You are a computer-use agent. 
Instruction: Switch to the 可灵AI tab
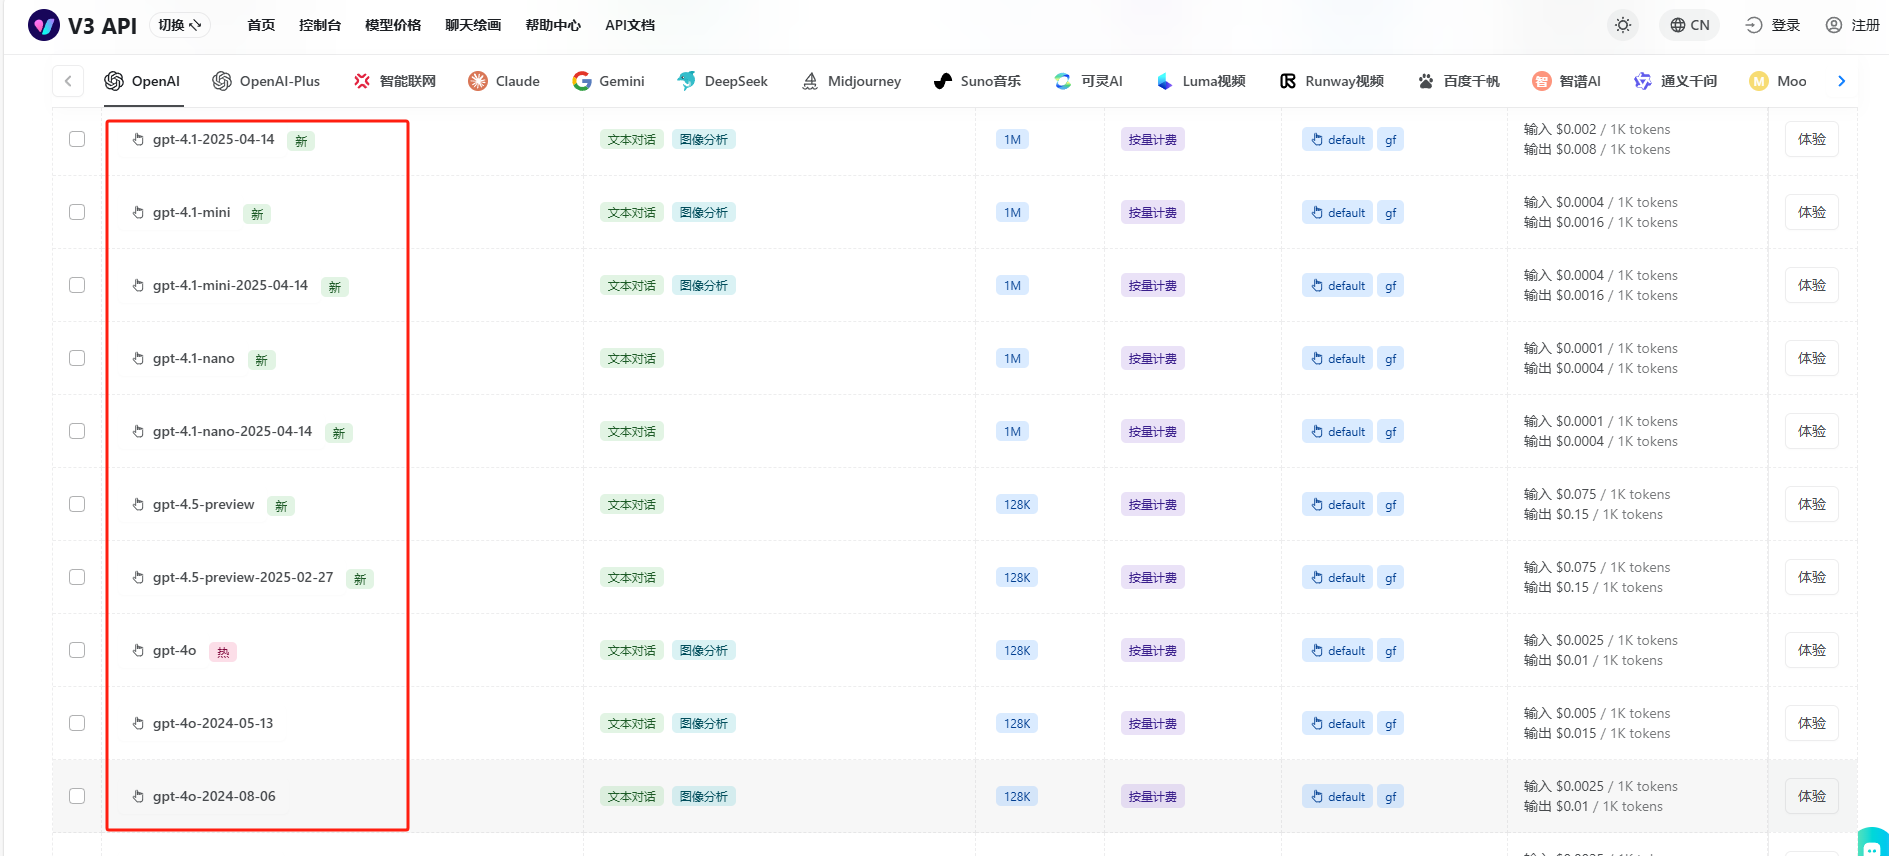[x=1088, y=81]
